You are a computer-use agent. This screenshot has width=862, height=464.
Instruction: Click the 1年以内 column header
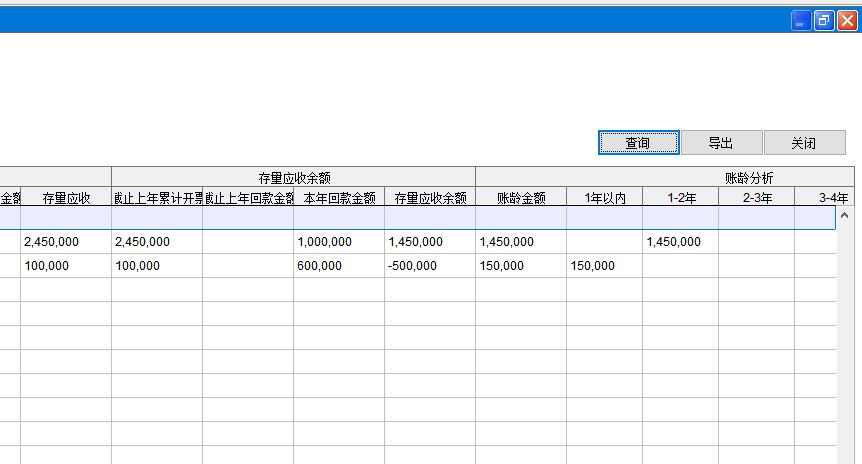pos(604,198)
